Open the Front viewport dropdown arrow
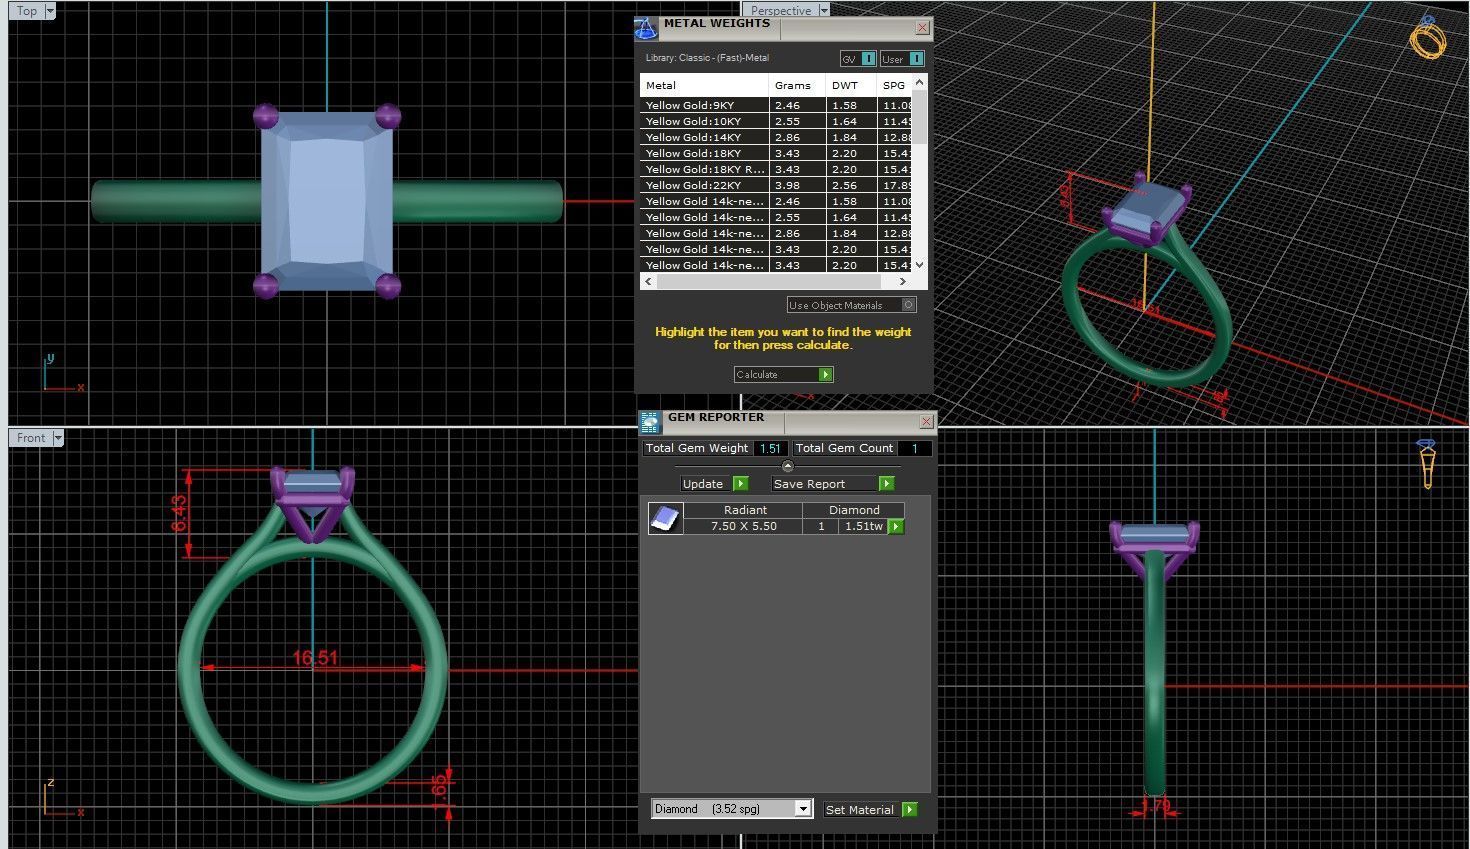1470x849 pixels. [58, 438]
